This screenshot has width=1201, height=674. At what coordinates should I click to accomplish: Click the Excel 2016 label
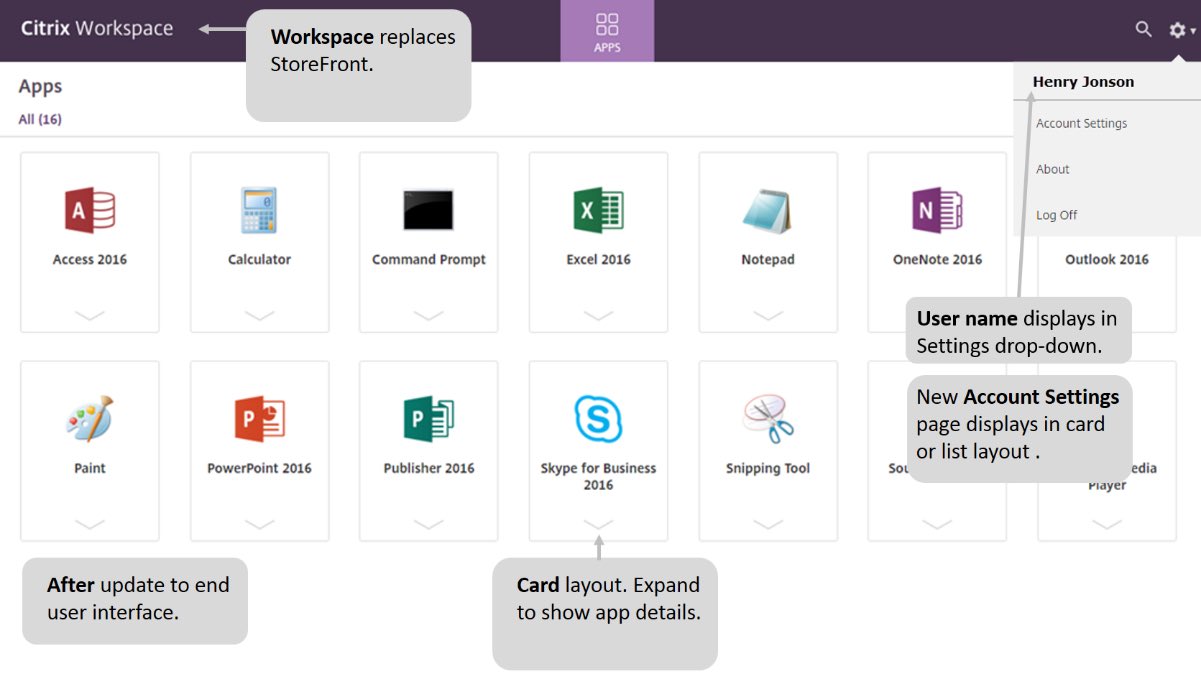598,259
